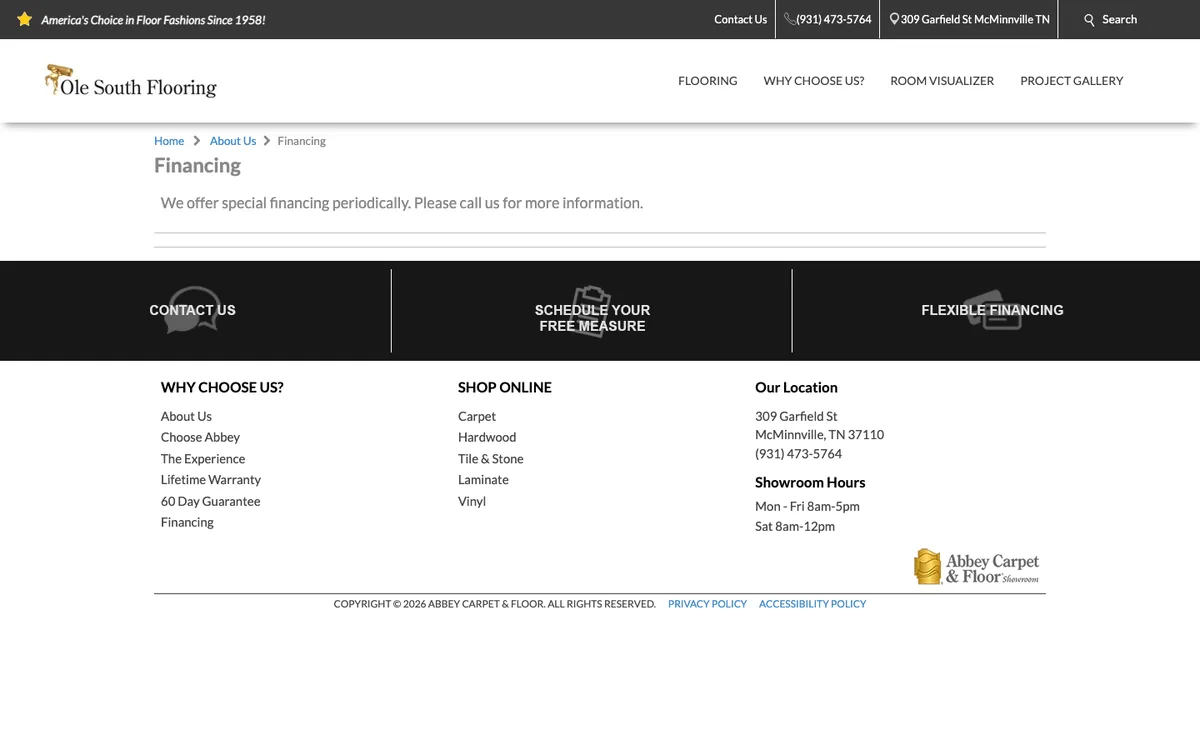The width and height of the screenshot is (1200, 750).
Task: Open the Search field in the top bar
Action: click(x=1119, y=19)
